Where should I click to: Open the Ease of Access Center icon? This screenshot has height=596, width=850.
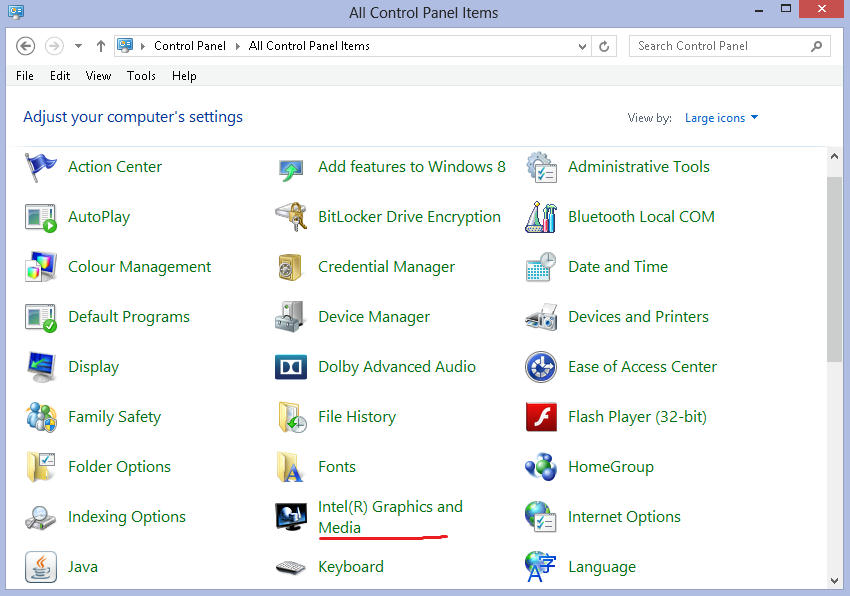point(541,367)
